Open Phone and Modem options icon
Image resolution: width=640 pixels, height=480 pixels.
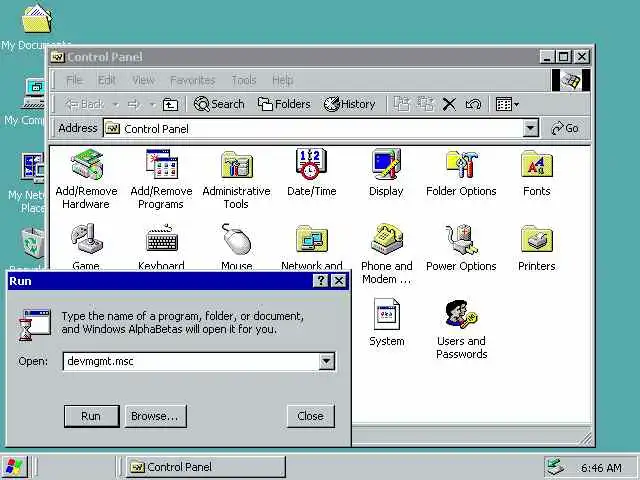click(x=387, y=253)
